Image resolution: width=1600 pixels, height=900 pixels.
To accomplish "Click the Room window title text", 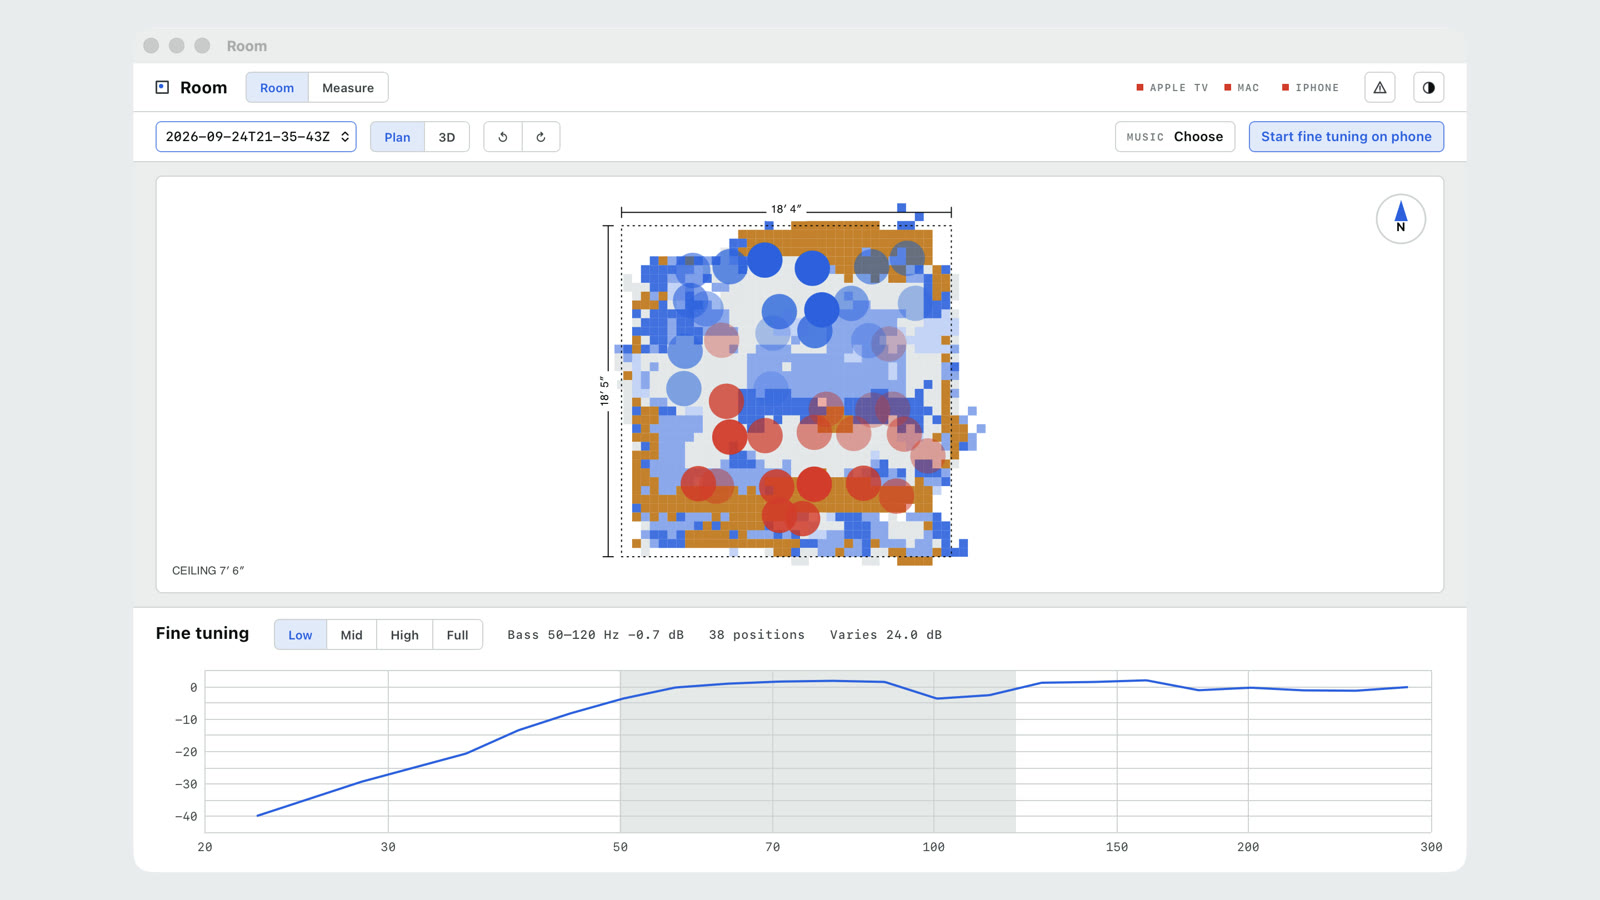I will tap(246, 46).
